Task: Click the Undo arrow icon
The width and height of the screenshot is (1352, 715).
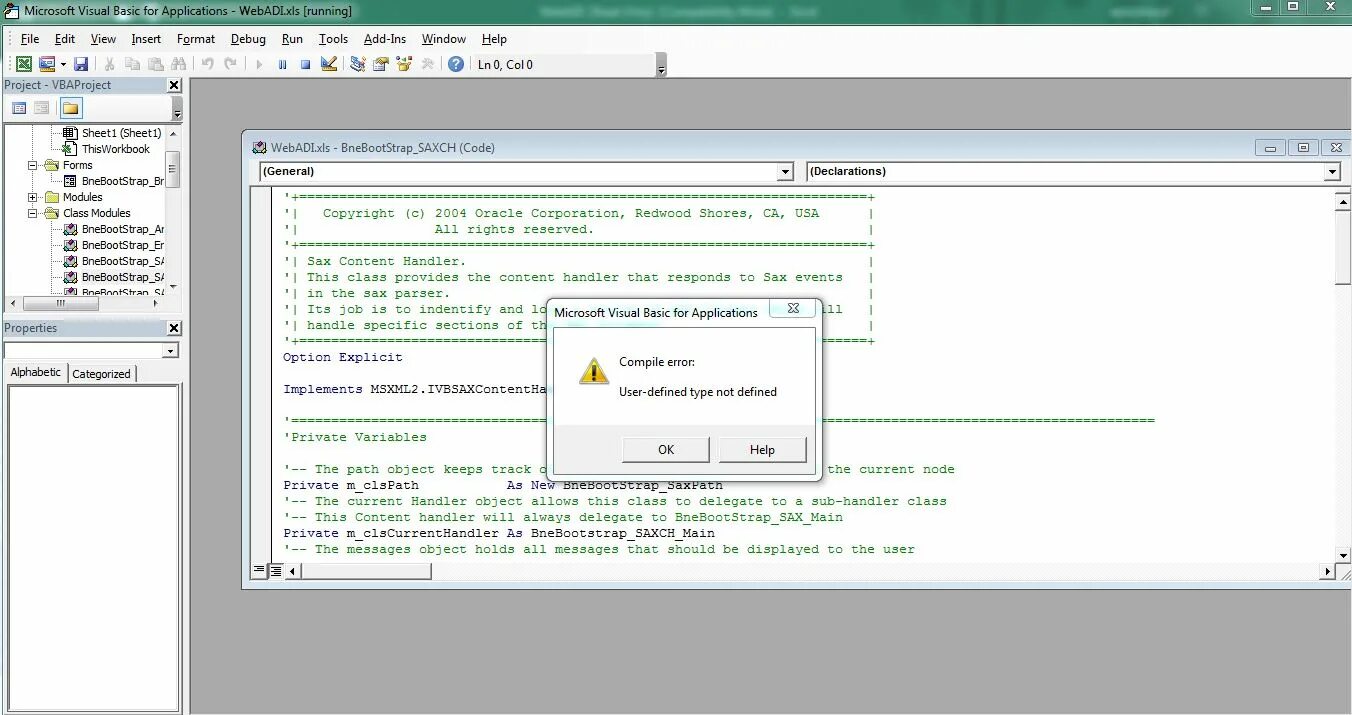Action: [207, 64]
